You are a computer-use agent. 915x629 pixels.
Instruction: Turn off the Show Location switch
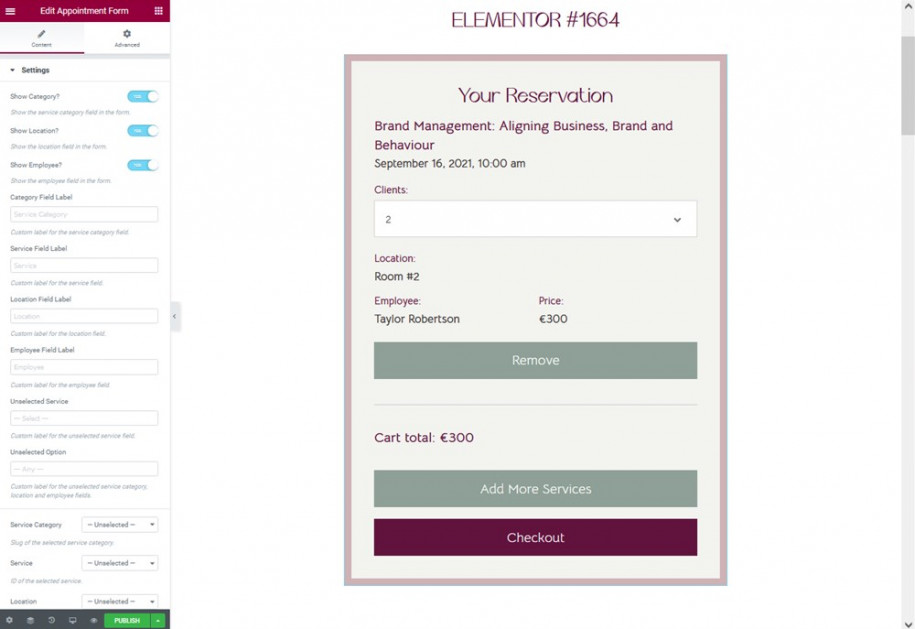pyautogui.click(x=143, y=131)
